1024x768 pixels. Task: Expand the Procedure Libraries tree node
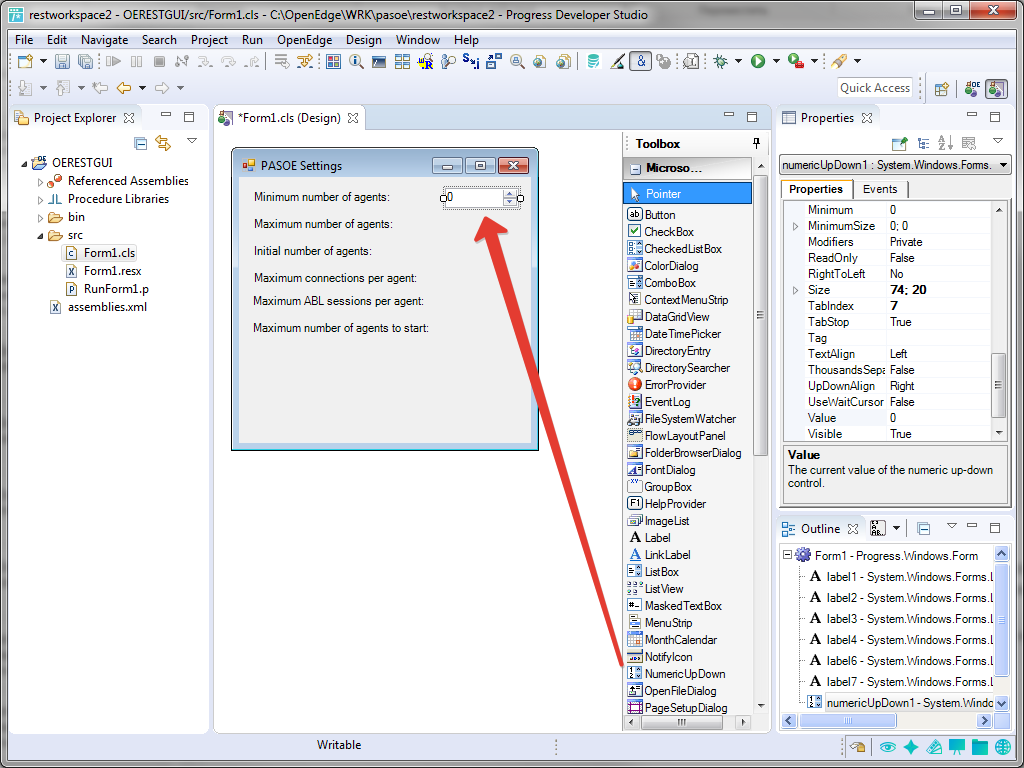point(40,199)
